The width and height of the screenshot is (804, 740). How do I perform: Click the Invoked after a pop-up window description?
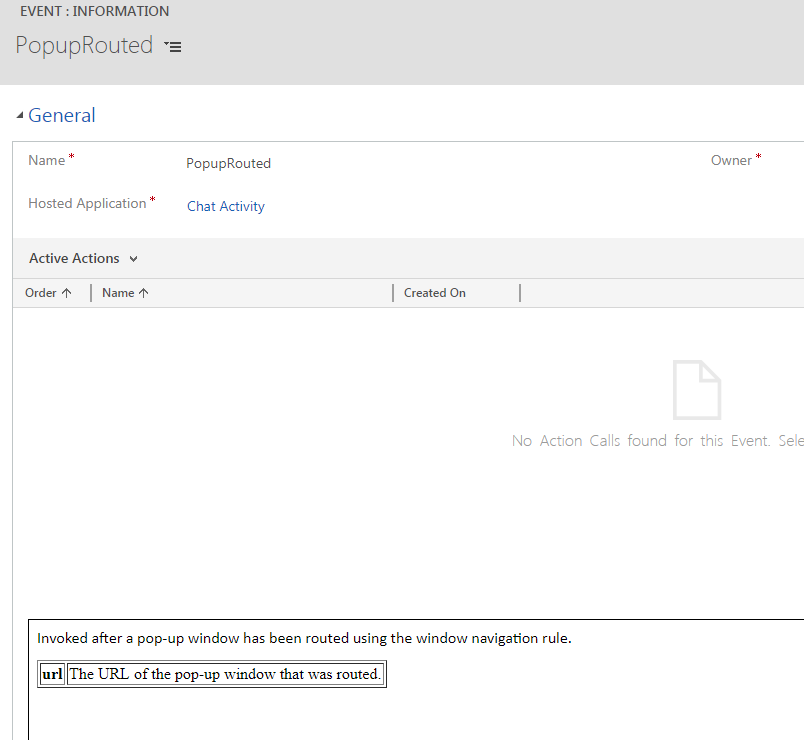click(x=304, y=638)
